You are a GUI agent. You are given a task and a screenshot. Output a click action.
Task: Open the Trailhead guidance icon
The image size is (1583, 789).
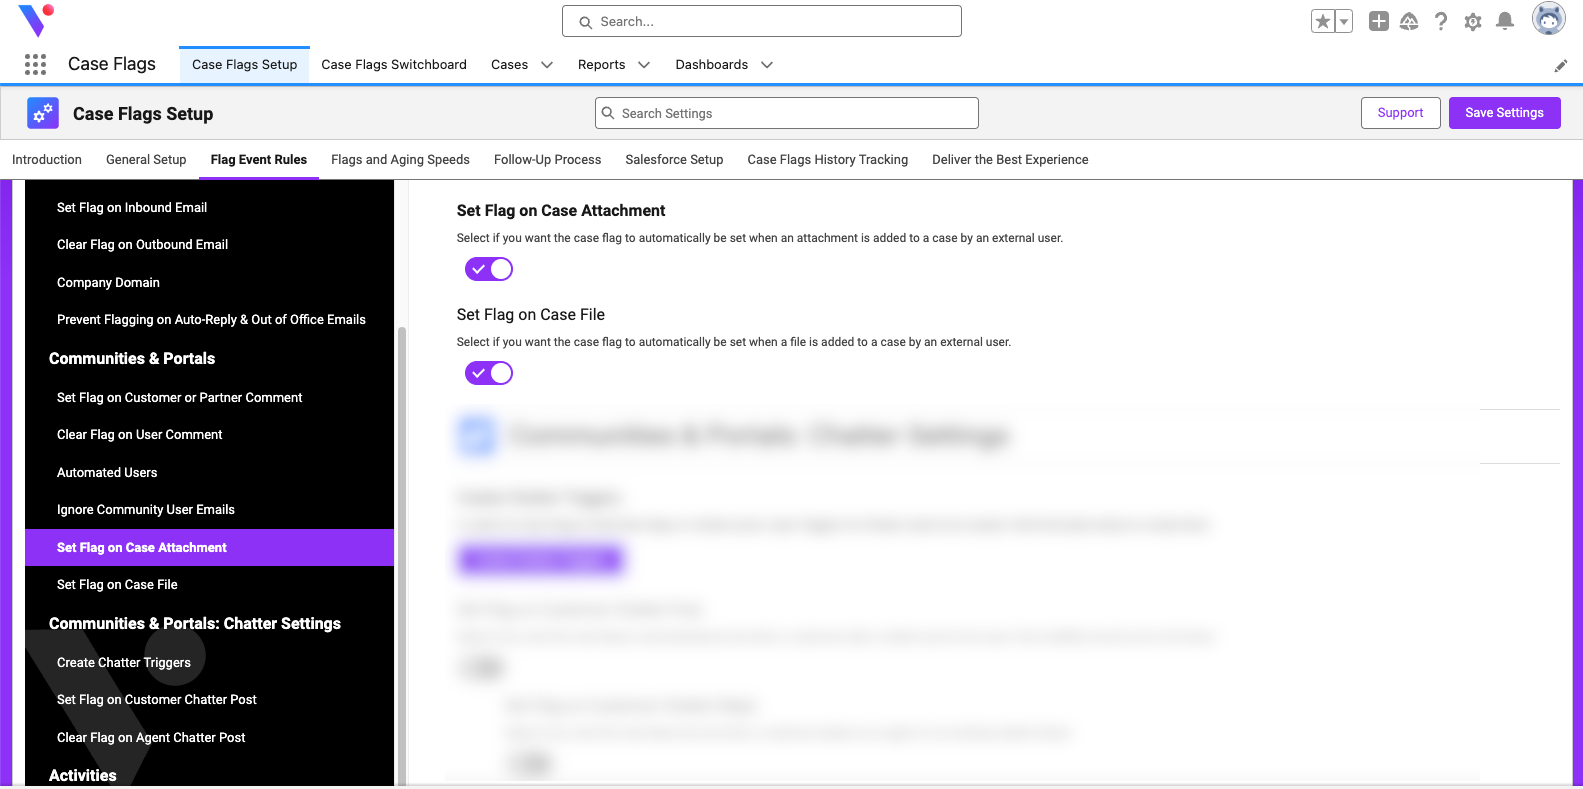pyautogui.click(x=1409, y=21)
